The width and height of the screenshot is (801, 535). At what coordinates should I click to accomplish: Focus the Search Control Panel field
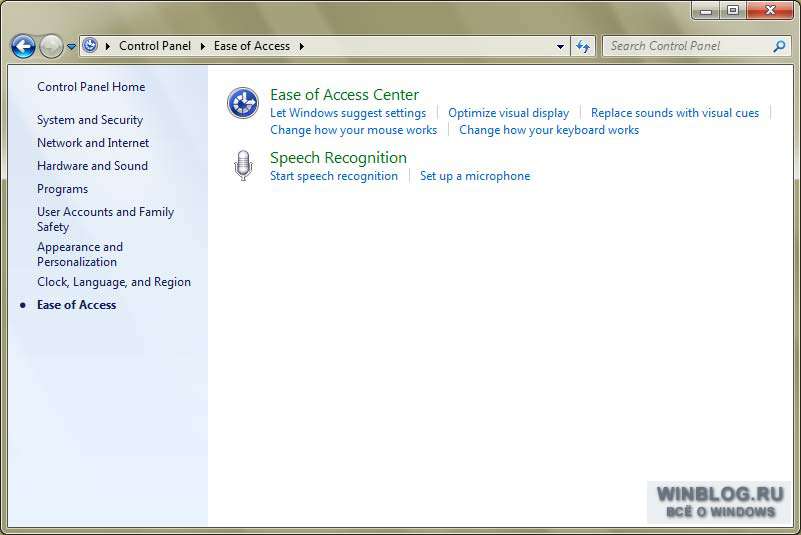[x=695, y=46]
